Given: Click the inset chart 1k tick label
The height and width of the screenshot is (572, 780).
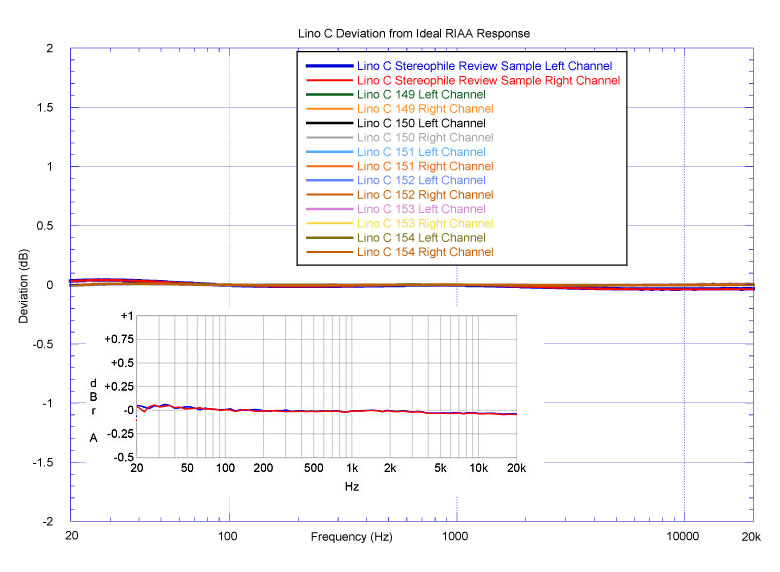Looking at the screenshot, I should point(352,468).
